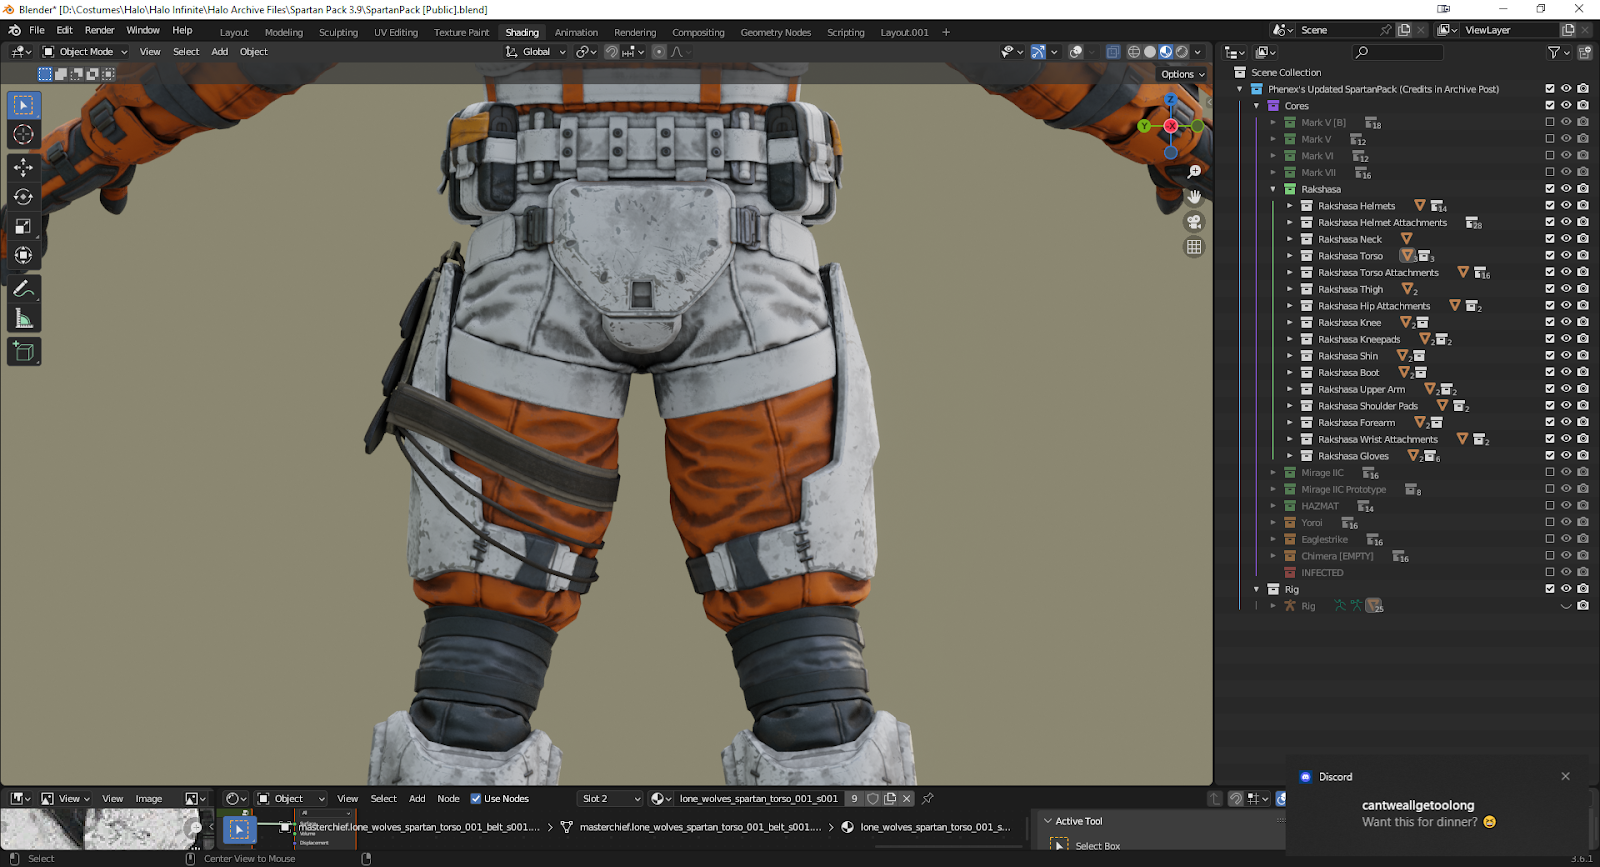This screenshot has width=1600, height=867.
Task: Open the Object Mode dropdown
Action: click(x=85, y=52)
